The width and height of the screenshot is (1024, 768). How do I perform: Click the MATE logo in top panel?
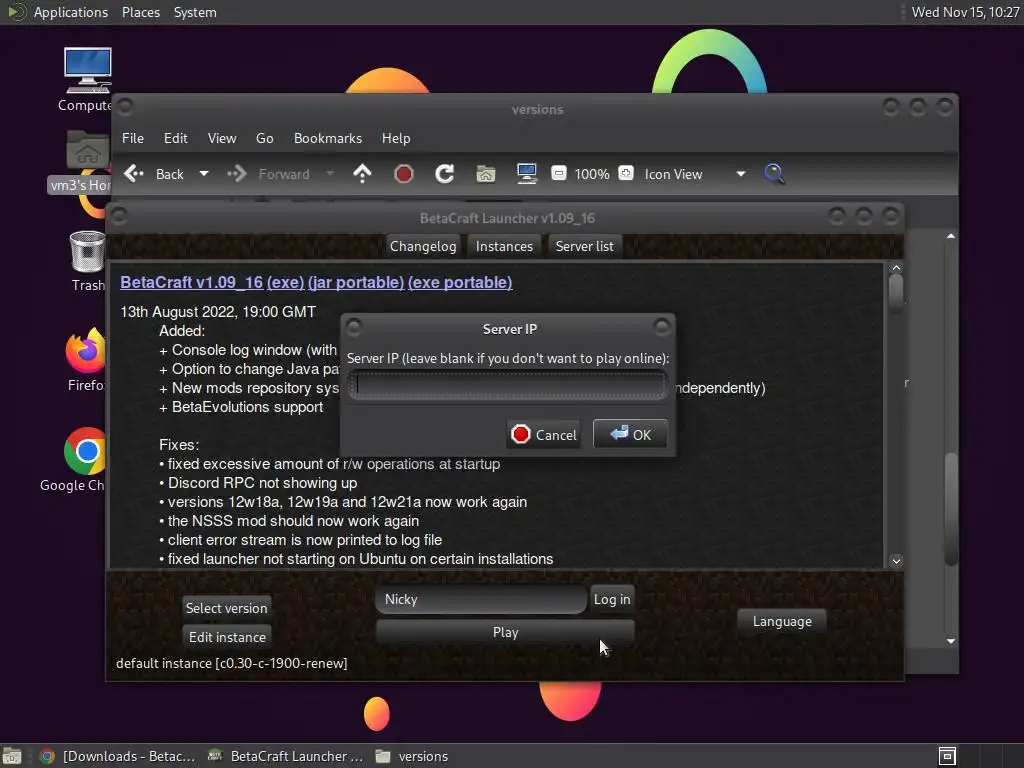pyautogui.click(x=16, y=12)
